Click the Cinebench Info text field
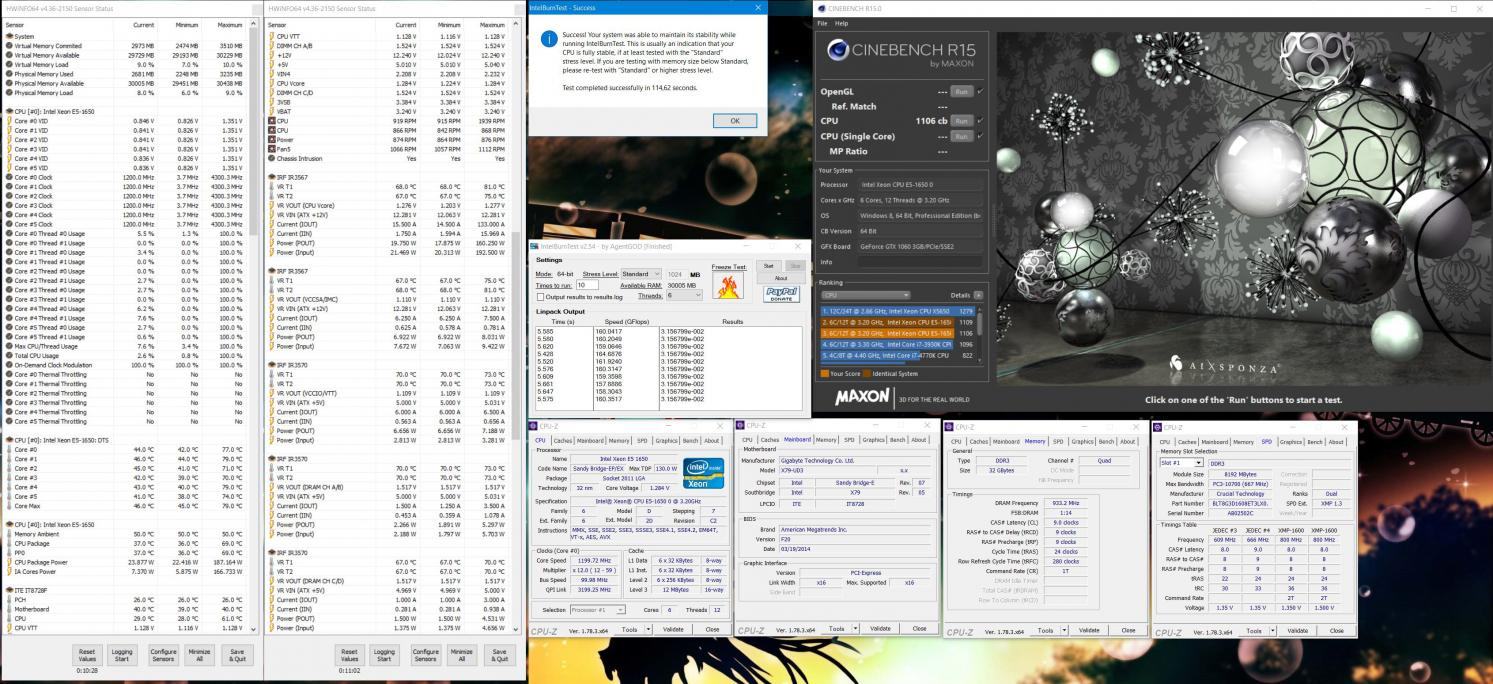This screenshot has width=1493, height=684. pos(921,263)
